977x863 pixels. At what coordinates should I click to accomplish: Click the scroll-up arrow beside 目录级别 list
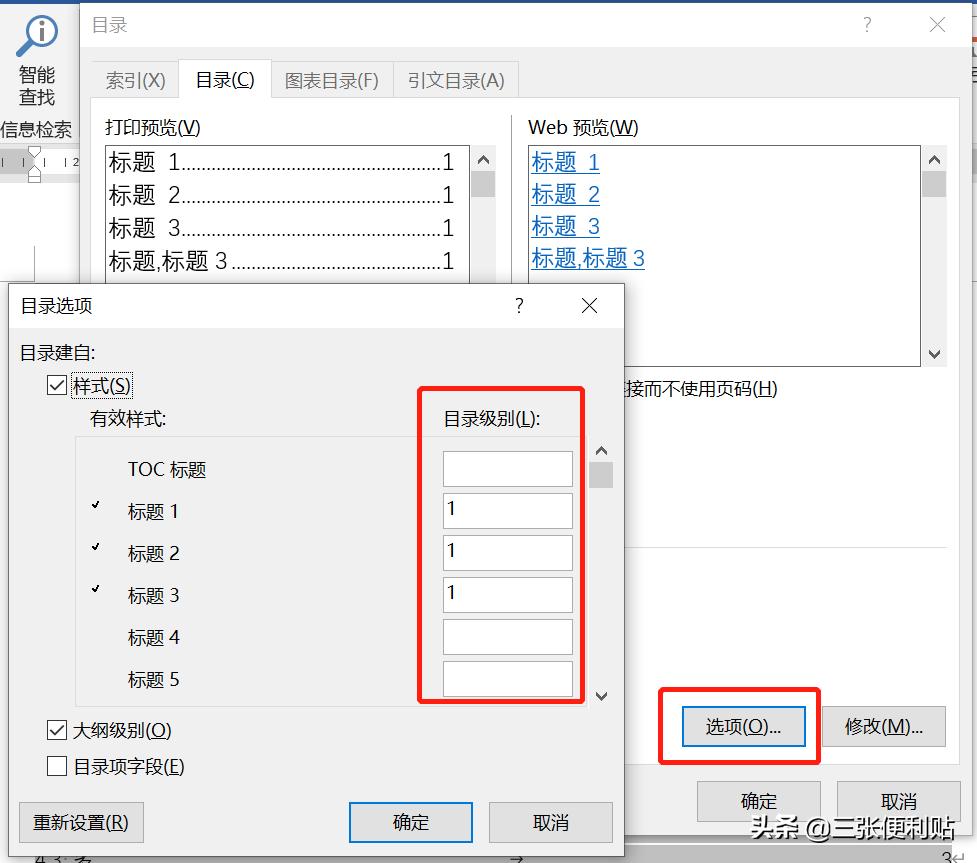(x=601, y=450)
